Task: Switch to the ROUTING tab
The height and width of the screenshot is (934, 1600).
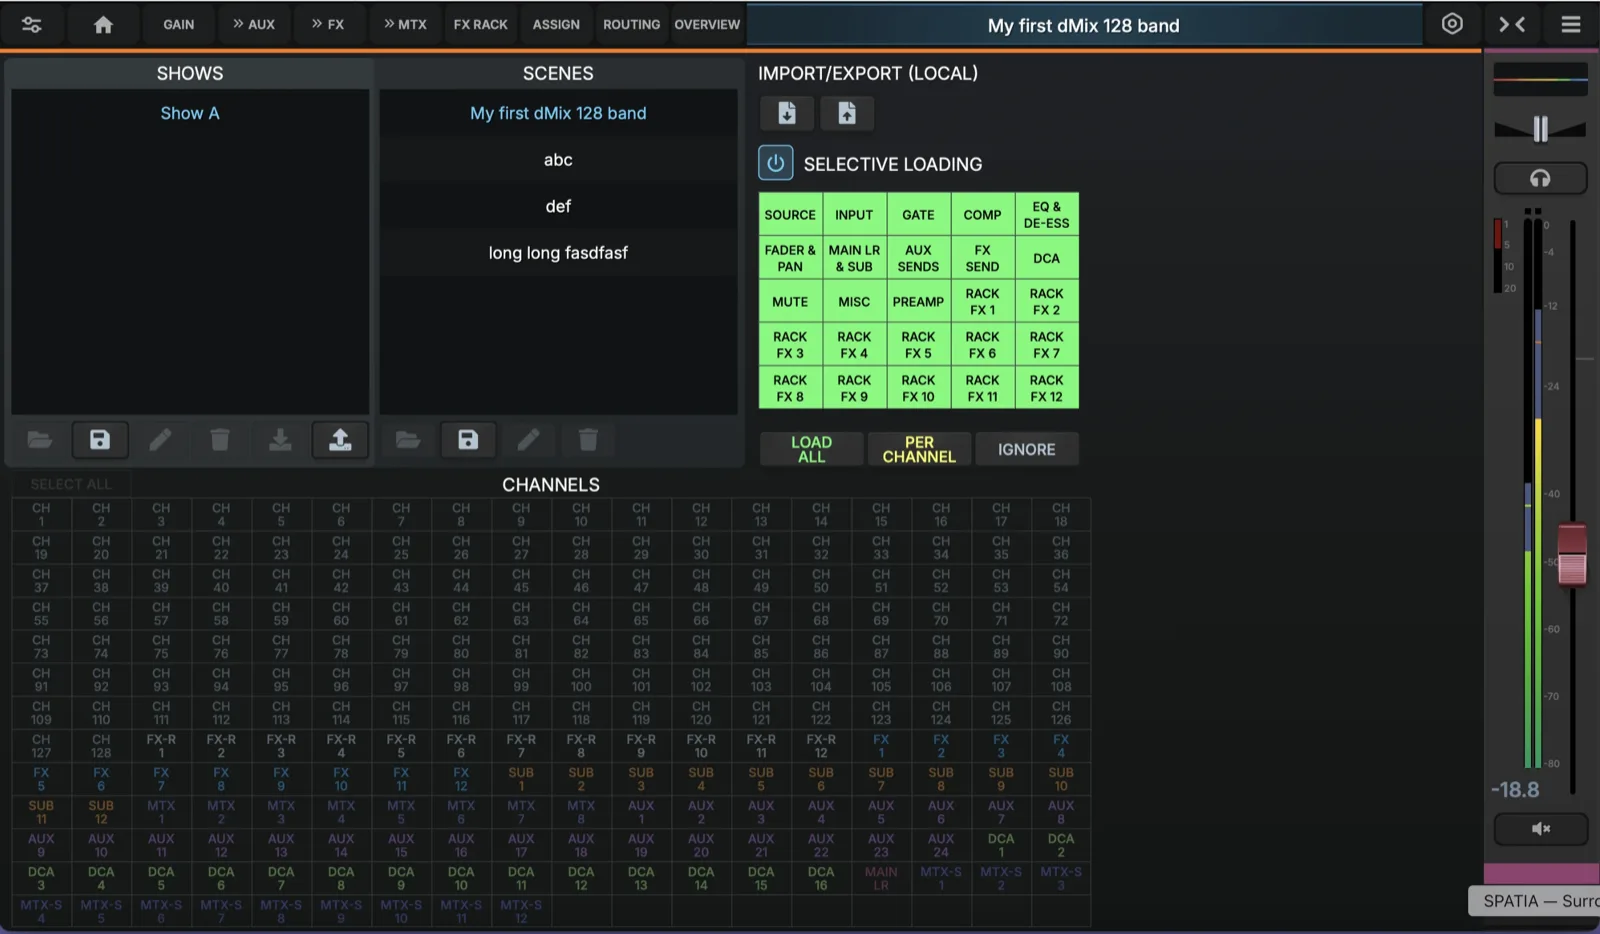Action: click(631, 24)
